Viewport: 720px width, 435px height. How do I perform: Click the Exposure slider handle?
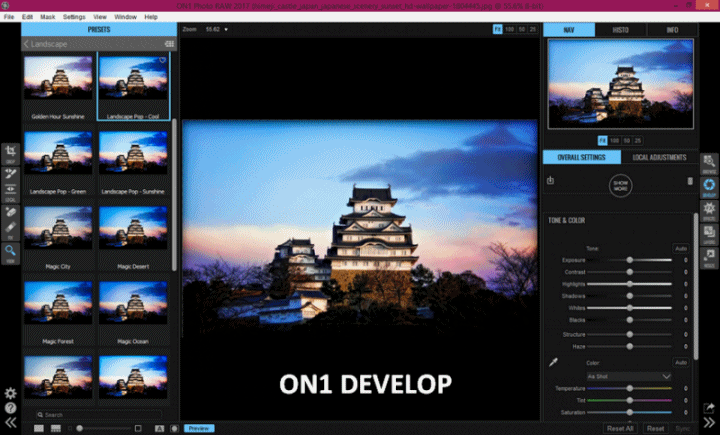[x=630, y=260]
